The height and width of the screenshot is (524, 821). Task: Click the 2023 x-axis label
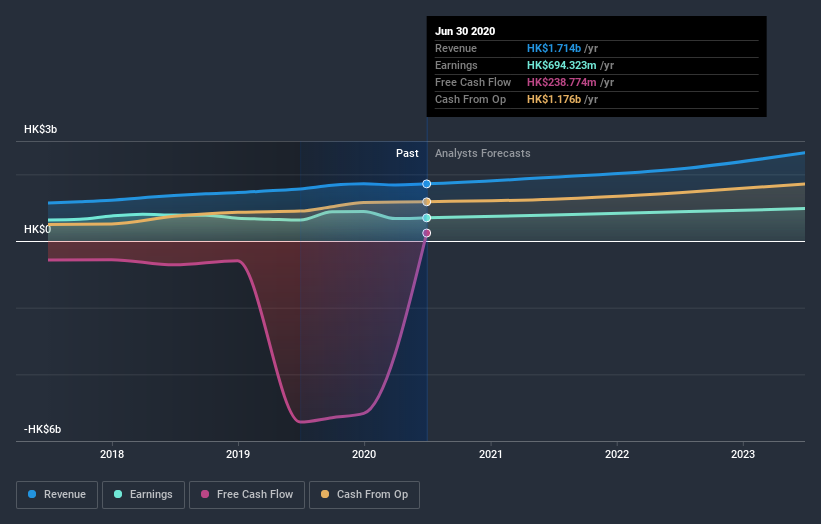743,454
